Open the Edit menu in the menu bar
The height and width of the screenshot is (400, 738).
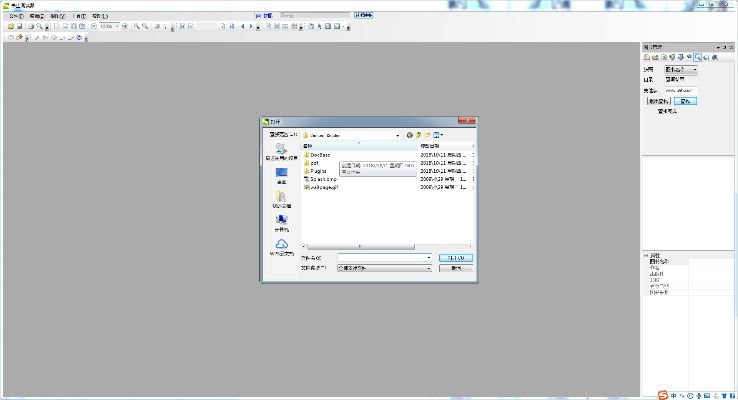[x=37, y=16]
